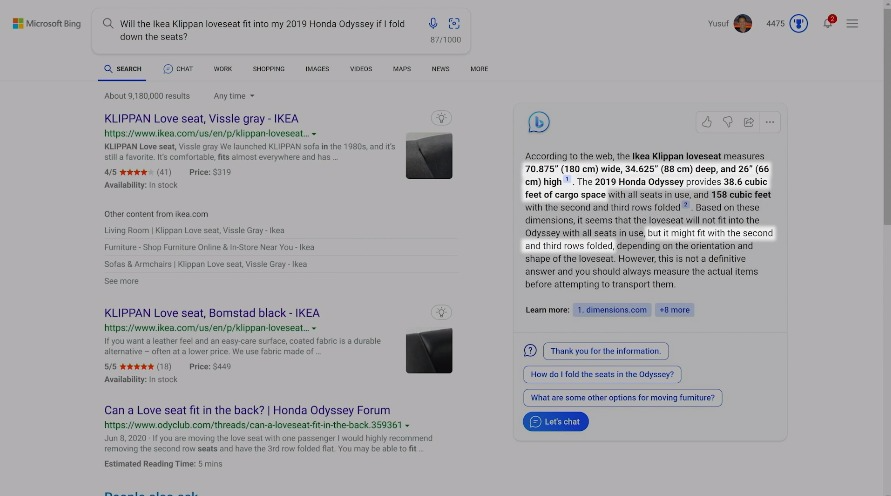Viewport: 891px width, 496px height.
Task: Open KLIPPAN Love seat, Bomstad black link
Action: click(x=212, y=313)
